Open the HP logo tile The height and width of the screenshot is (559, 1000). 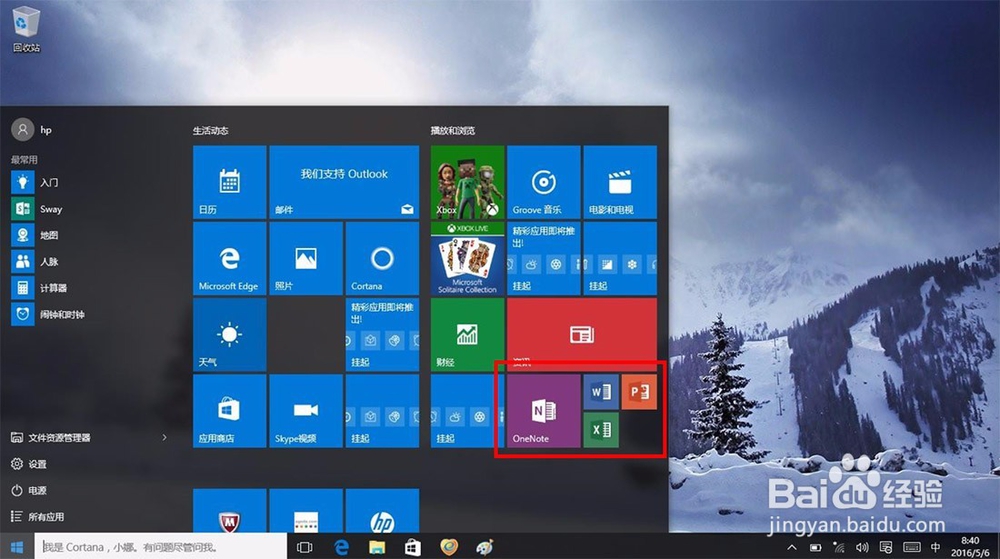(x=382, y=511)
